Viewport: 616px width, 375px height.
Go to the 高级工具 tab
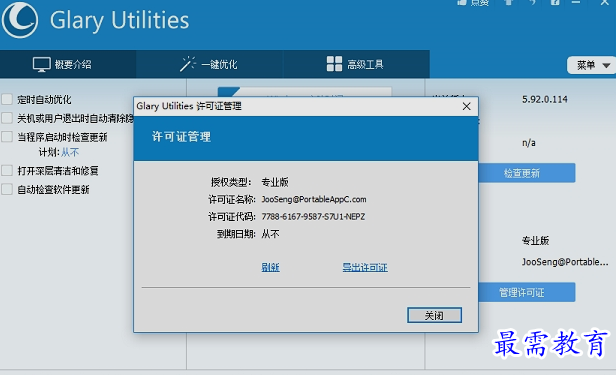tap(356, 64)
